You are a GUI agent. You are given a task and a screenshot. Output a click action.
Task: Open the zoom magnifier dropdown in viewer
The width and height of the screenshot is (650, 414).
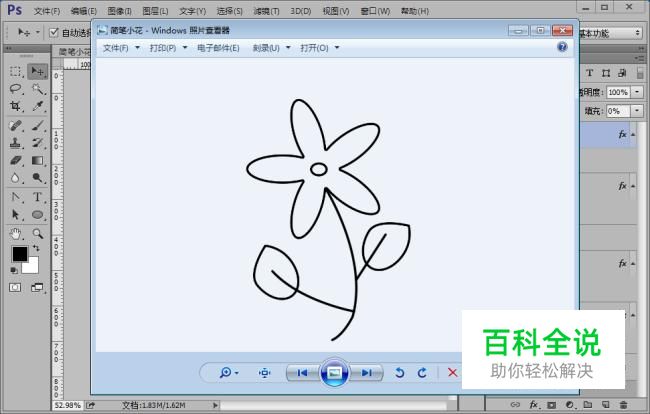pyautogui.click(x=229, y=373)
